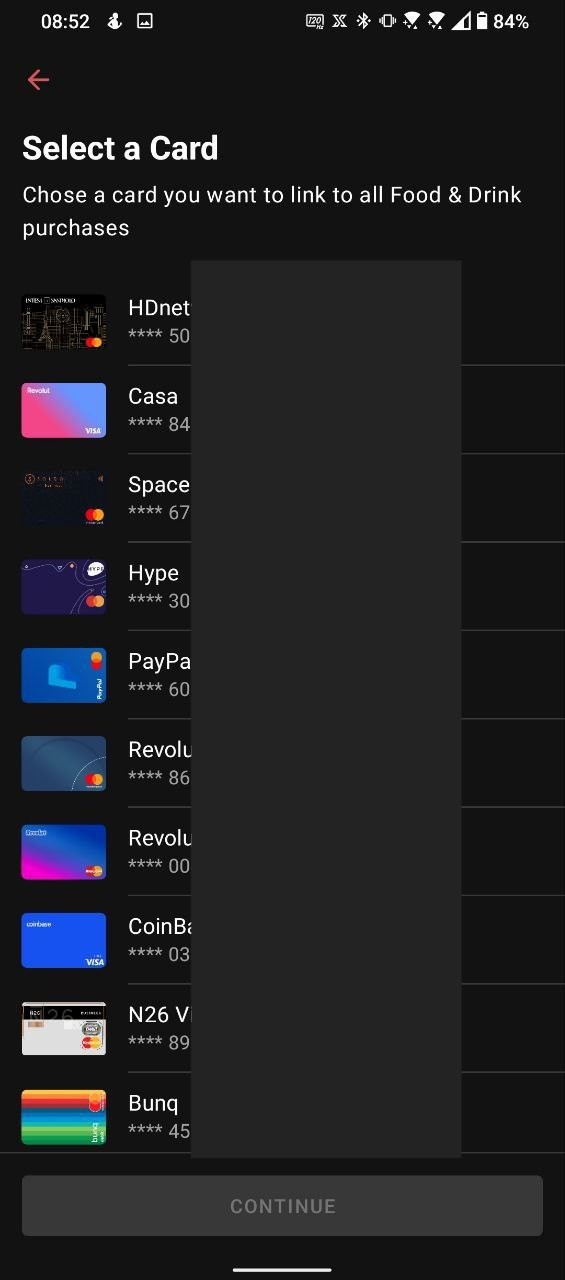The width and height of the screenshot is (565, 1280).
Task: Select the rainbow Bunq card icon
Action: (64, 1116)
